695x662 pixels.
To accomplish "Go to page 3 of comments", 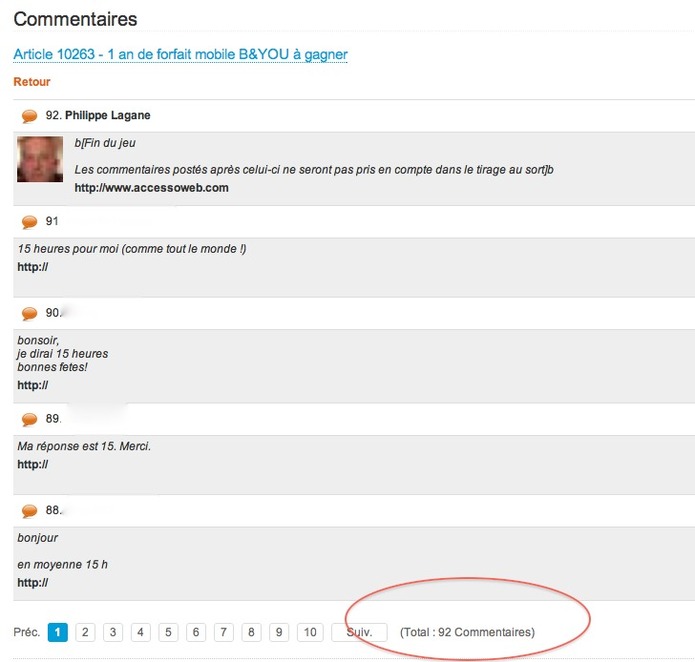I will coord(114,632).
